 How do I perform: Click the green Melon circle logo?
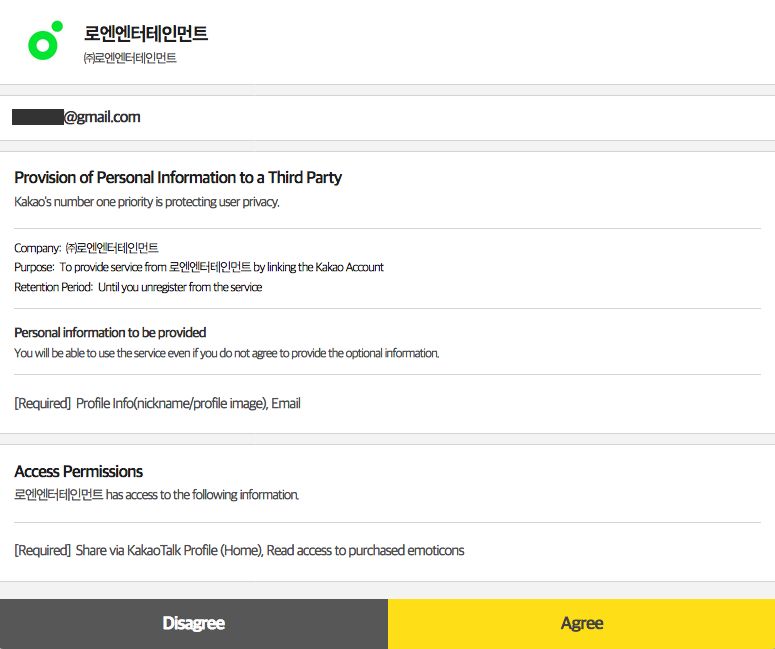(x=45, y=41)
